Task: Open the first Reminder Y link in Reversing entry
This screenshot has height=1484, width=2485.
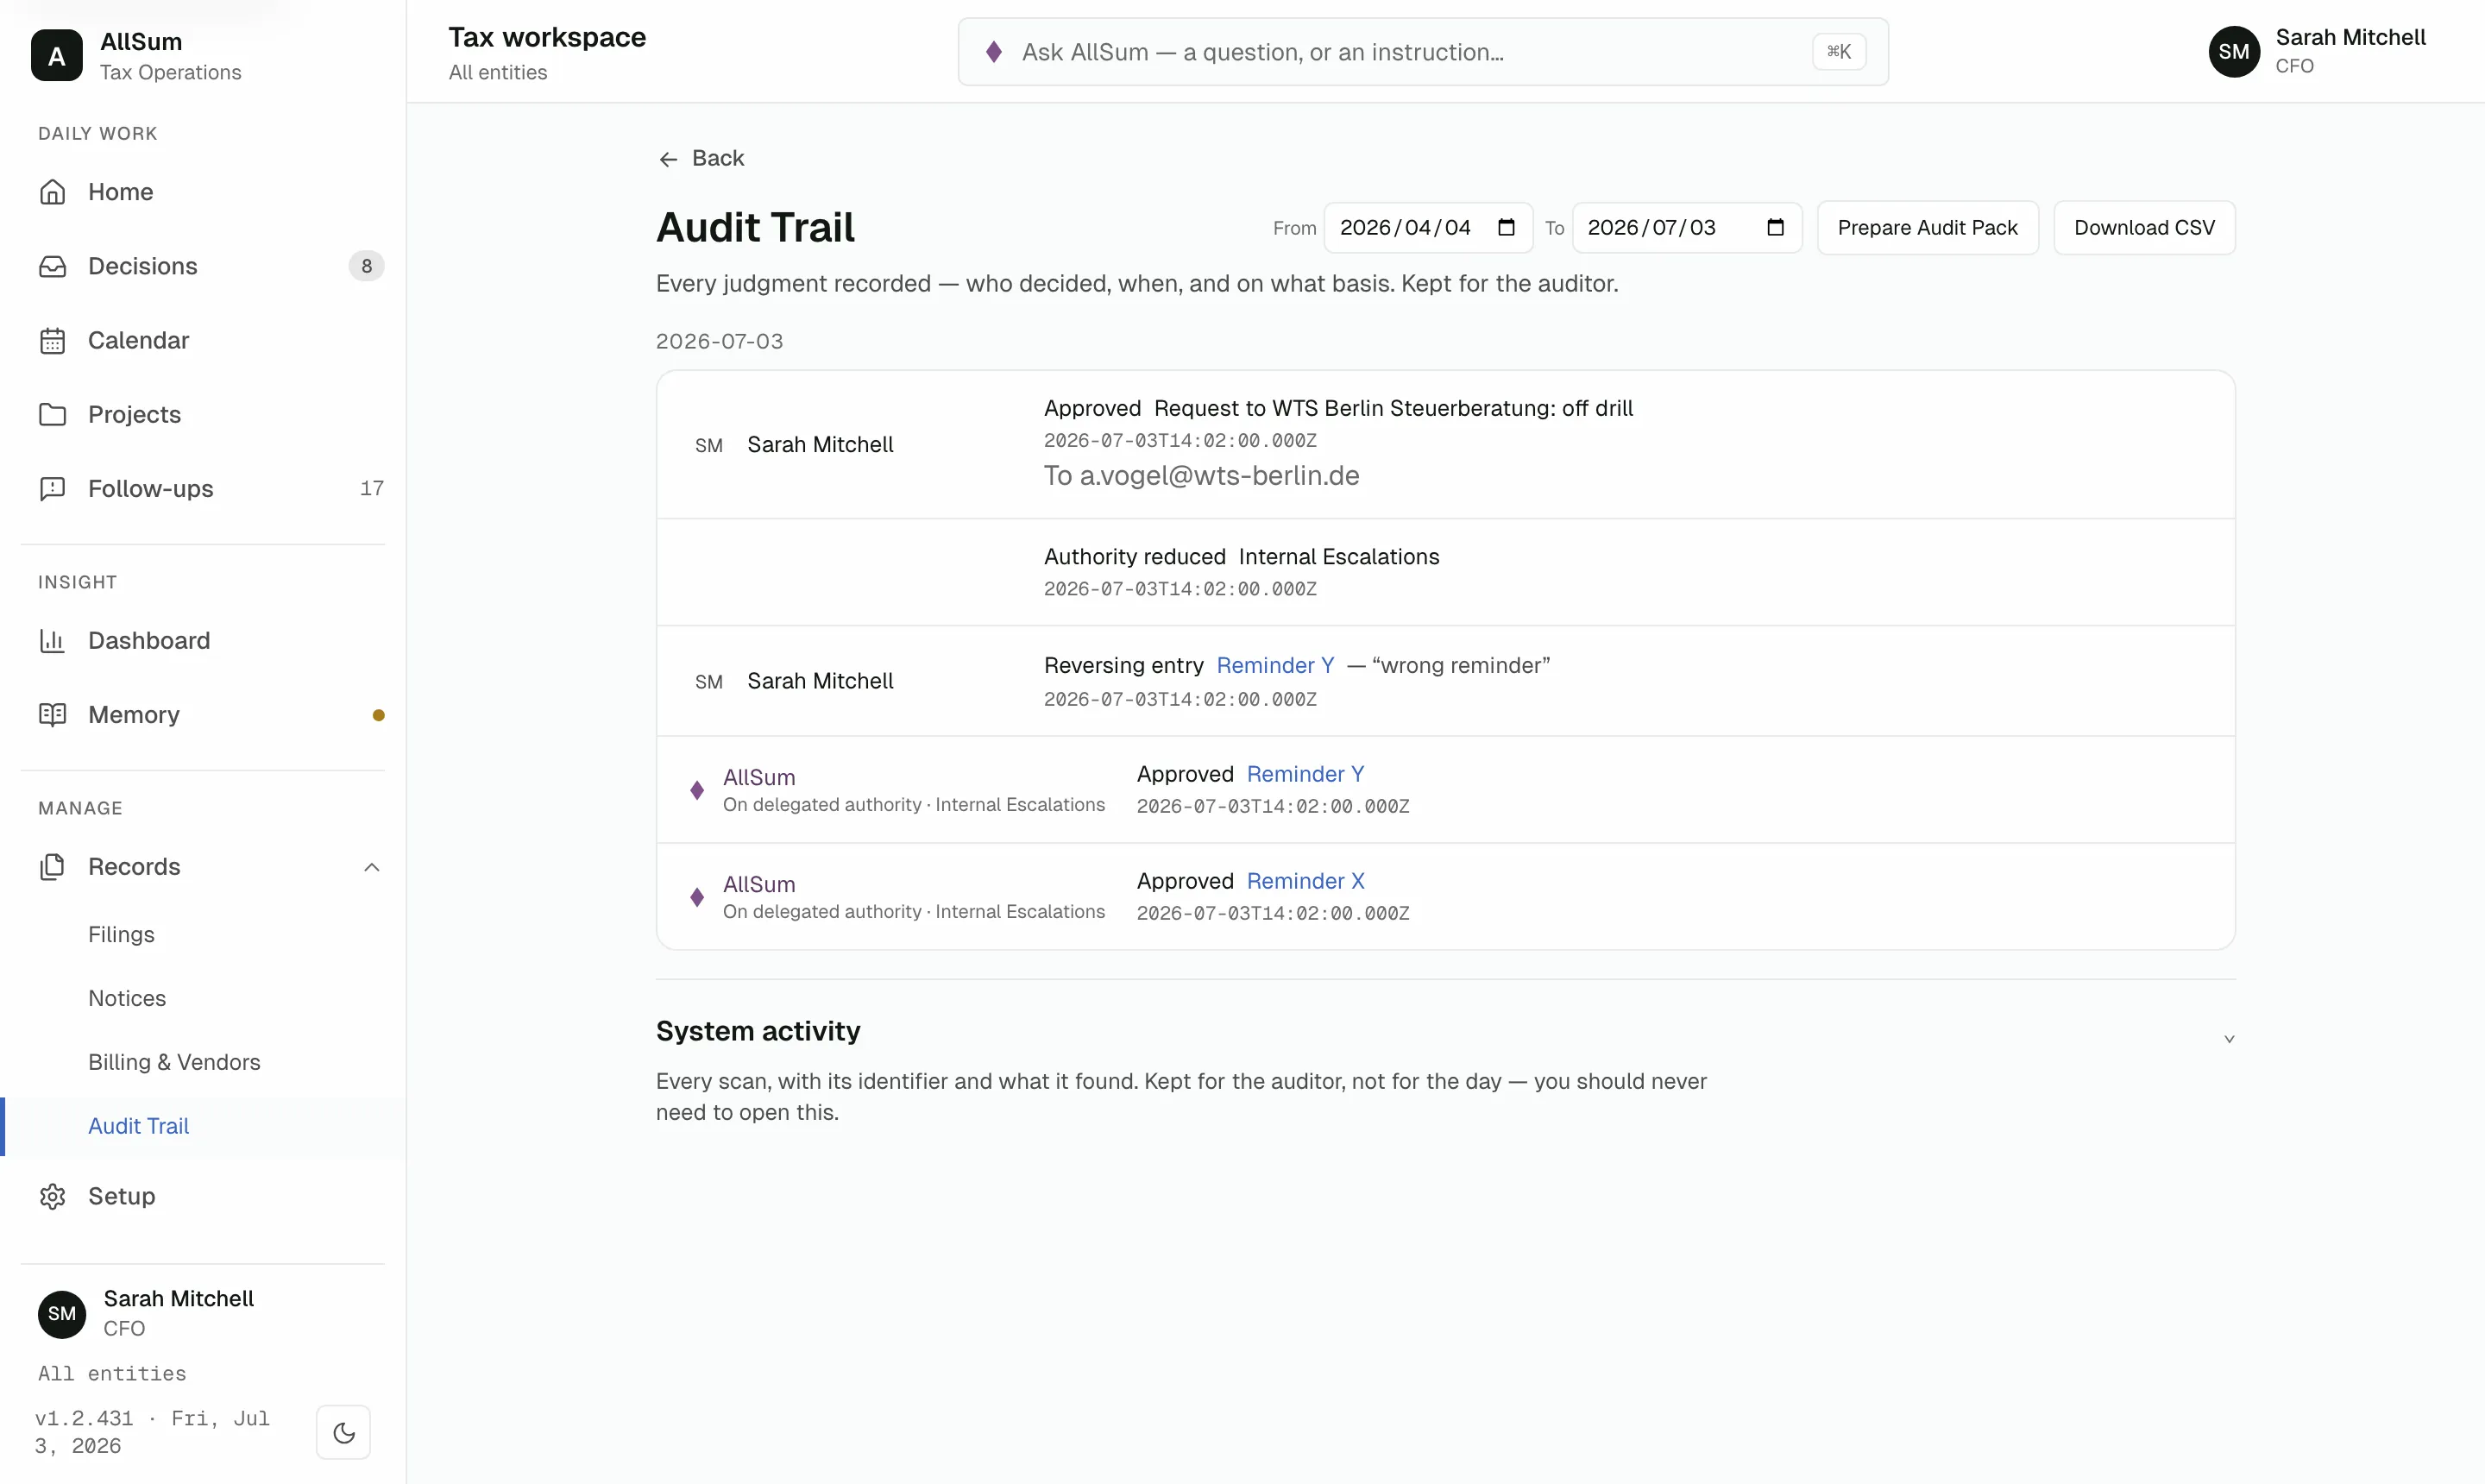Action: 1275,666
